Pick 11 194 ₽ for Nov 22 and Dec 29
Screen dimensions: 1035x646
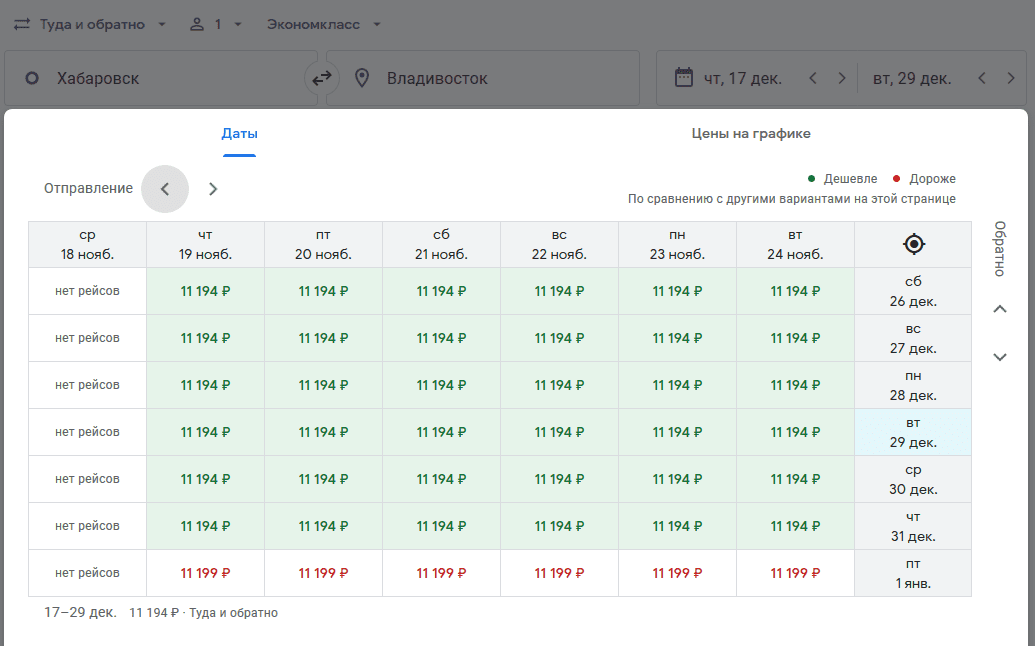tap(559, 432)
